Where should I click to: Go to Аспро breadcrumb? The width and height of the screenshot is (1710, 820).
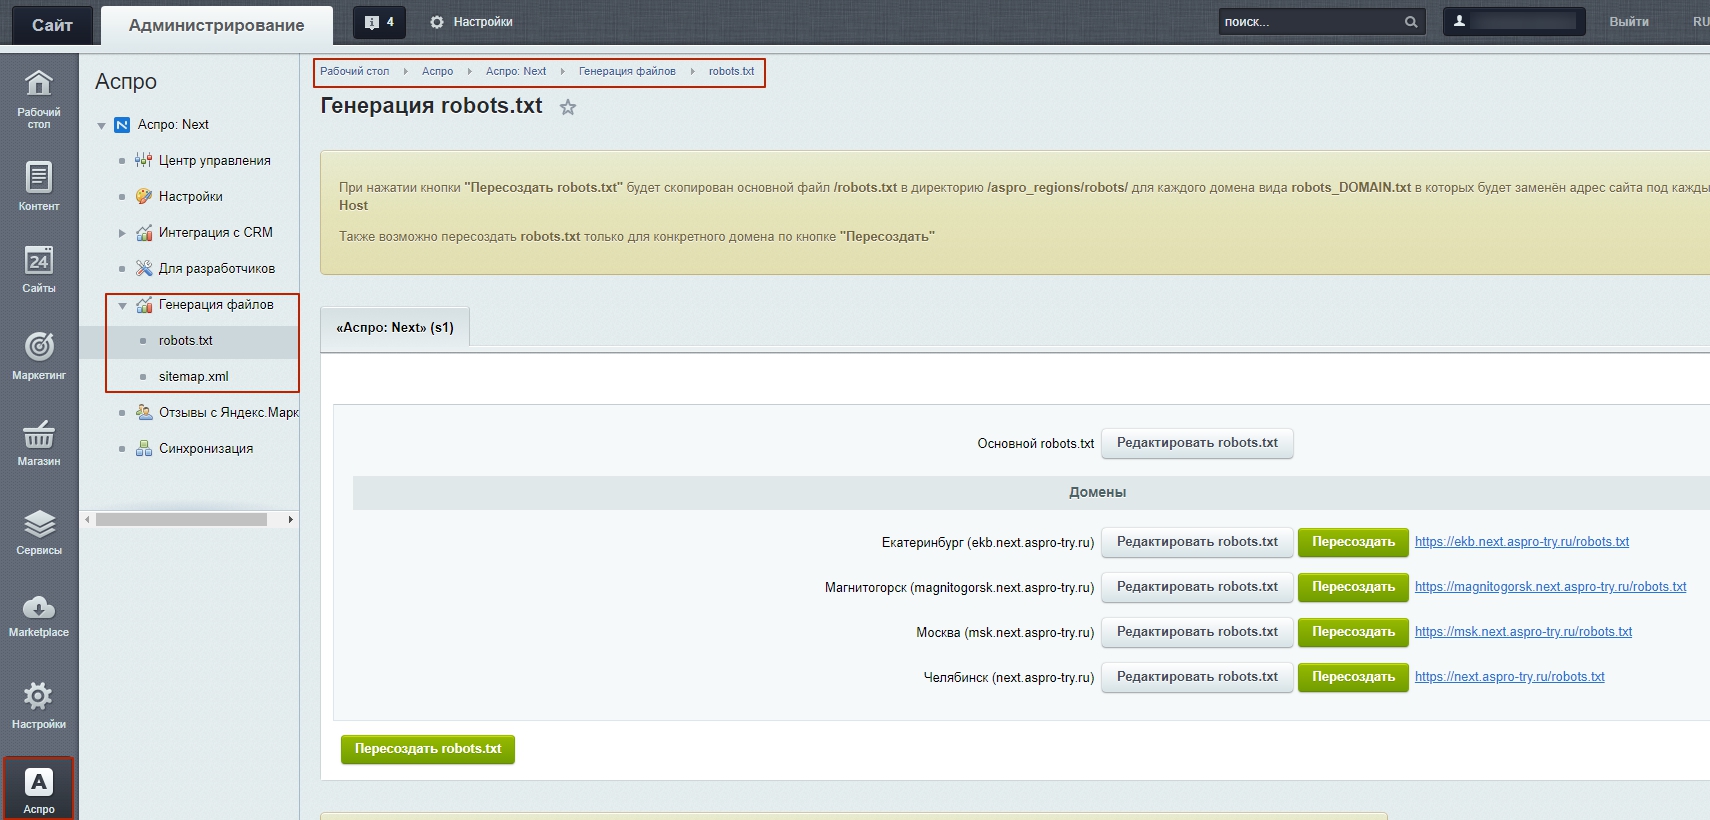pos(437,72)
